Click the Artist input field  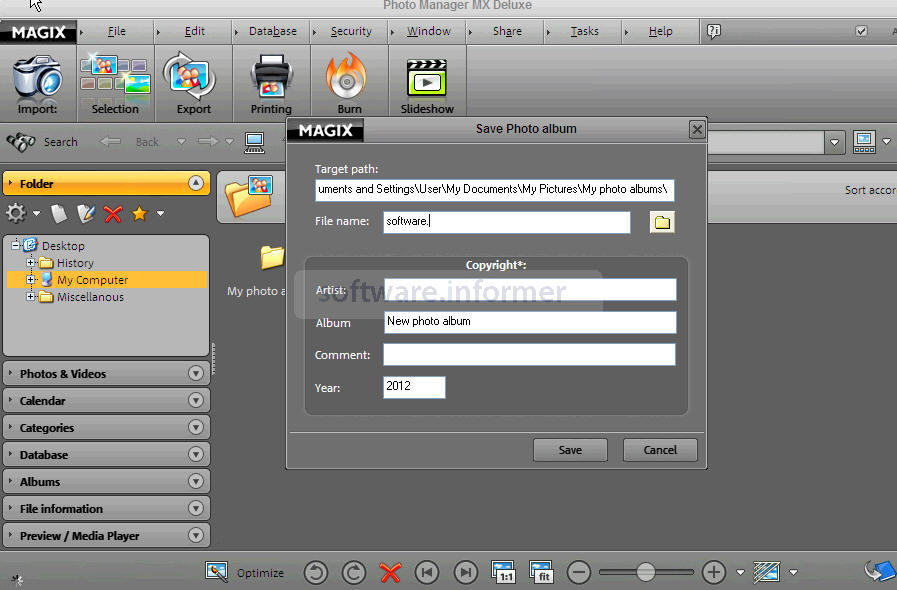coord(530,290)
